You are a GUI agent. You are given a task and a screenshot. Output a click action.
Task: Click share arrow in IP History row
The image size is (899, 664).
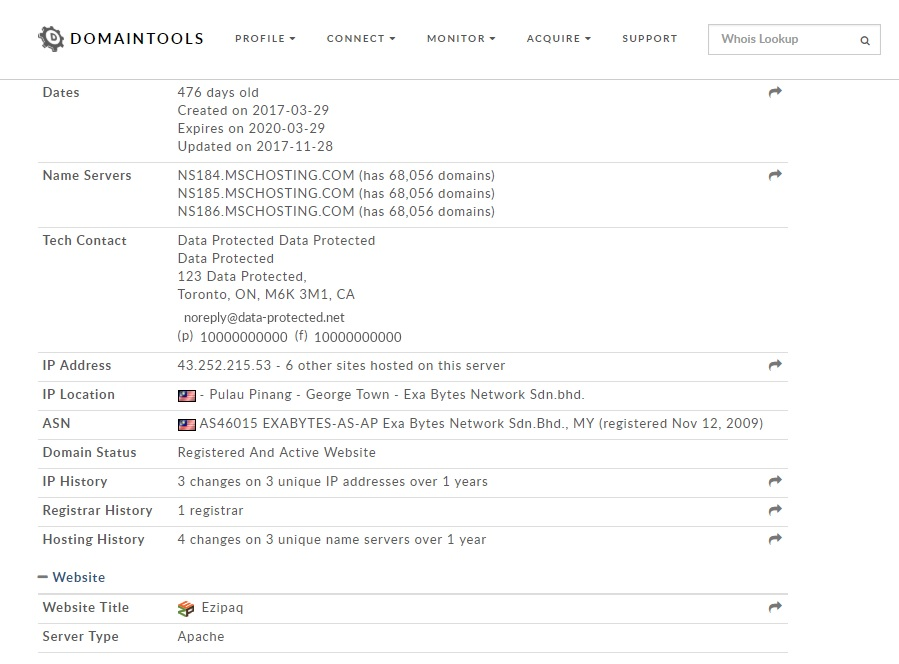[x=775, y=481]
